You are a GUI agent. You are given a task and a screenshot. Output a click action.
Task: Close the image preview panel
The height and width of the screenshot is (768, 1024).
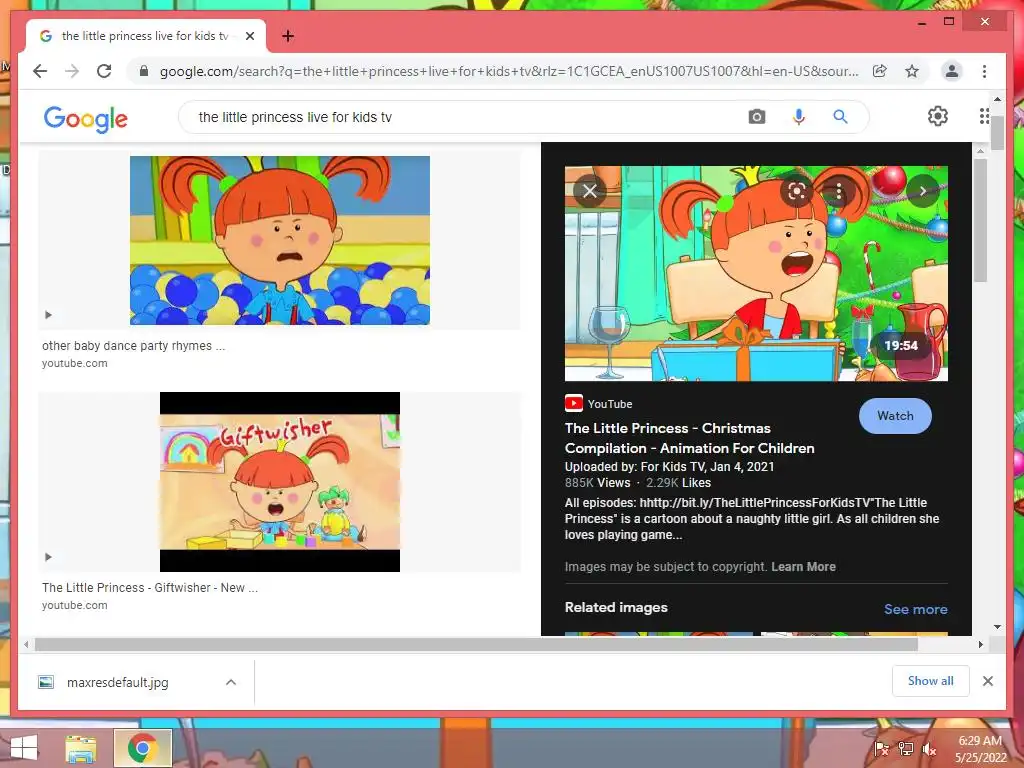pyautogui.click(x=590, y=191)
